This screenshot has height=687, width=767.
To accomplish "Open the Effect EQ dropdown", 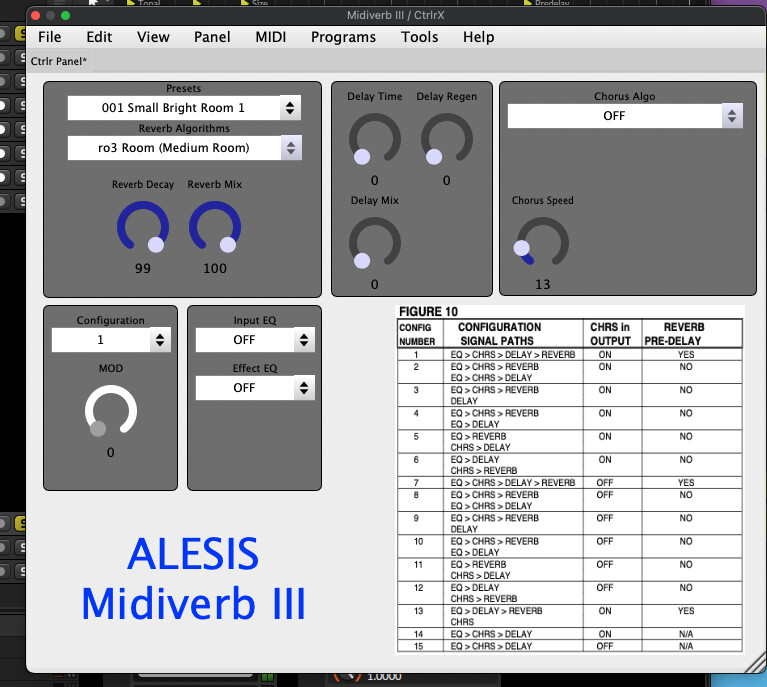I will [255, 388].
